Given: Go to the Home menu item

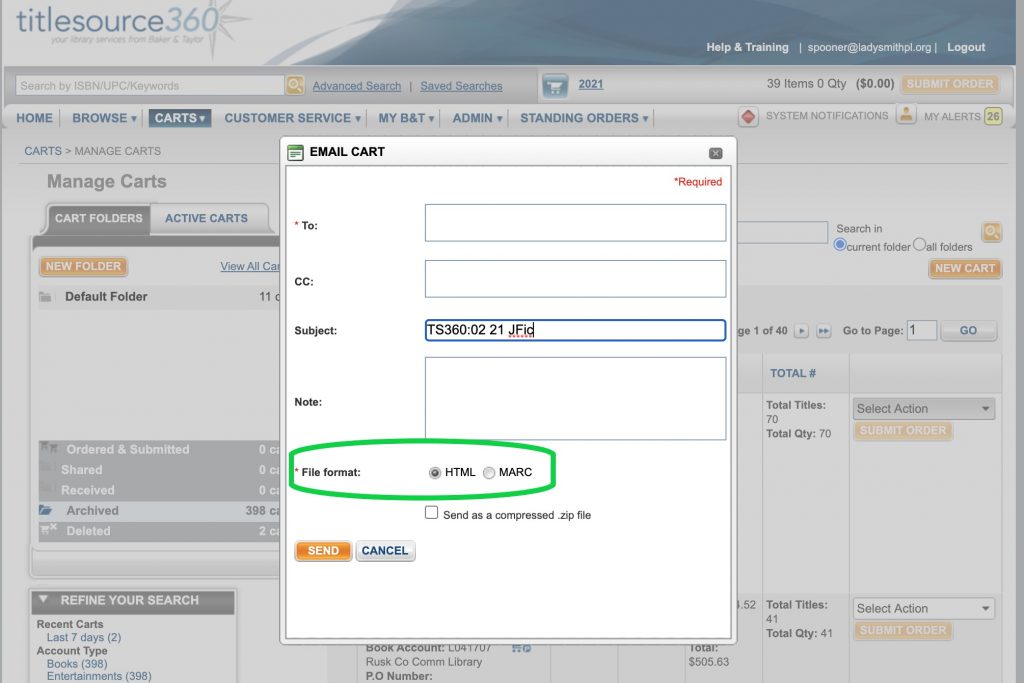Looking at the screenshot, I should coord(35,118).
